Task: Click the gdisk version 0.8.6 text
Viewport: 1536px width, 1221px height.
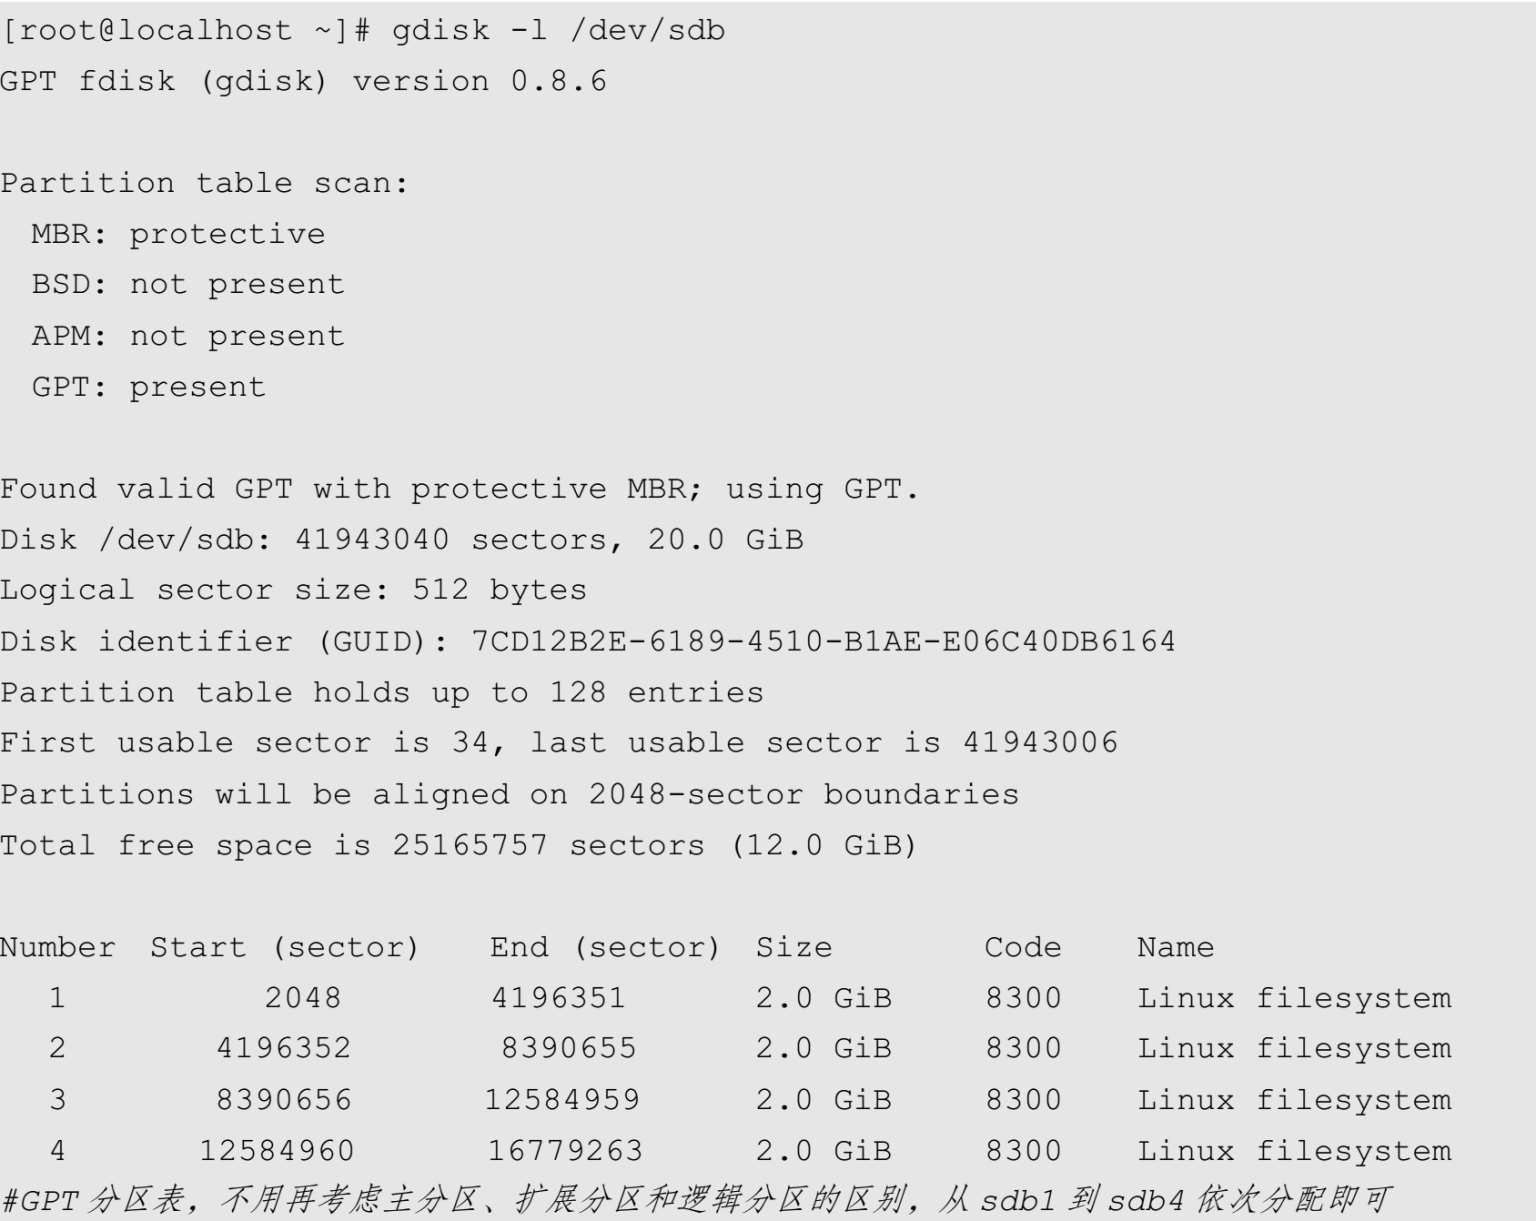Action: tap(480, 81)
